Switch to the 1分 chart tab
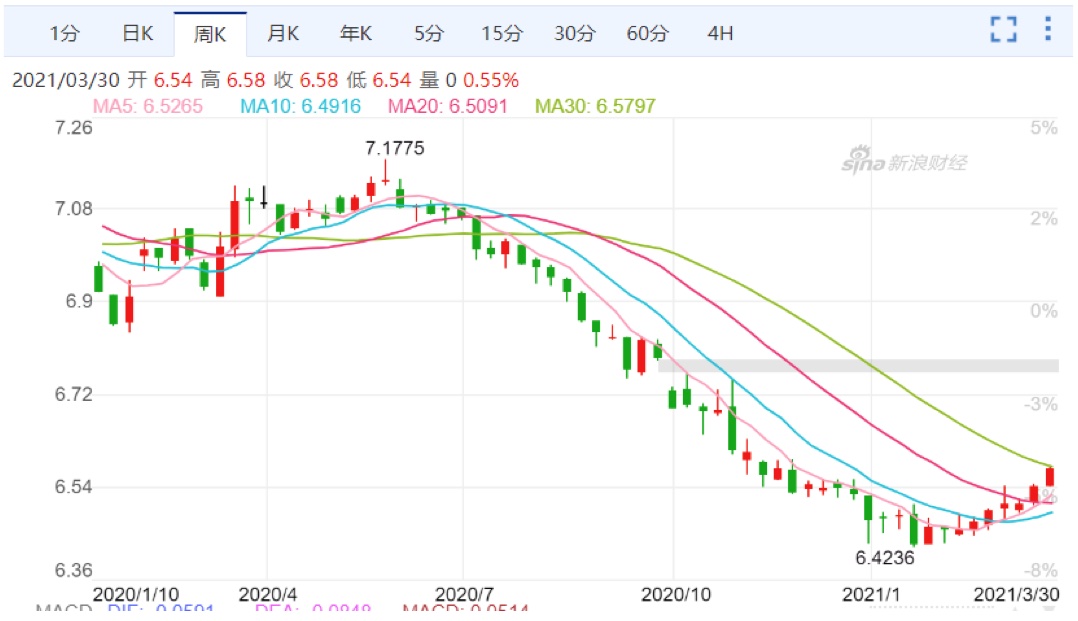 [64, 34]
